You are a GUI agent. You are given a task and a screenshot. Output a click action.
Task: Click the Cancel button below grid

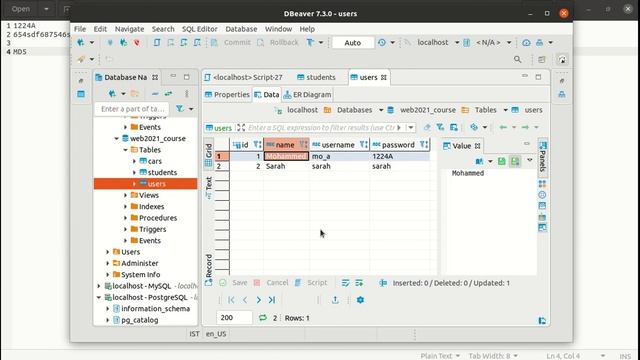click(x=271, y=283)
